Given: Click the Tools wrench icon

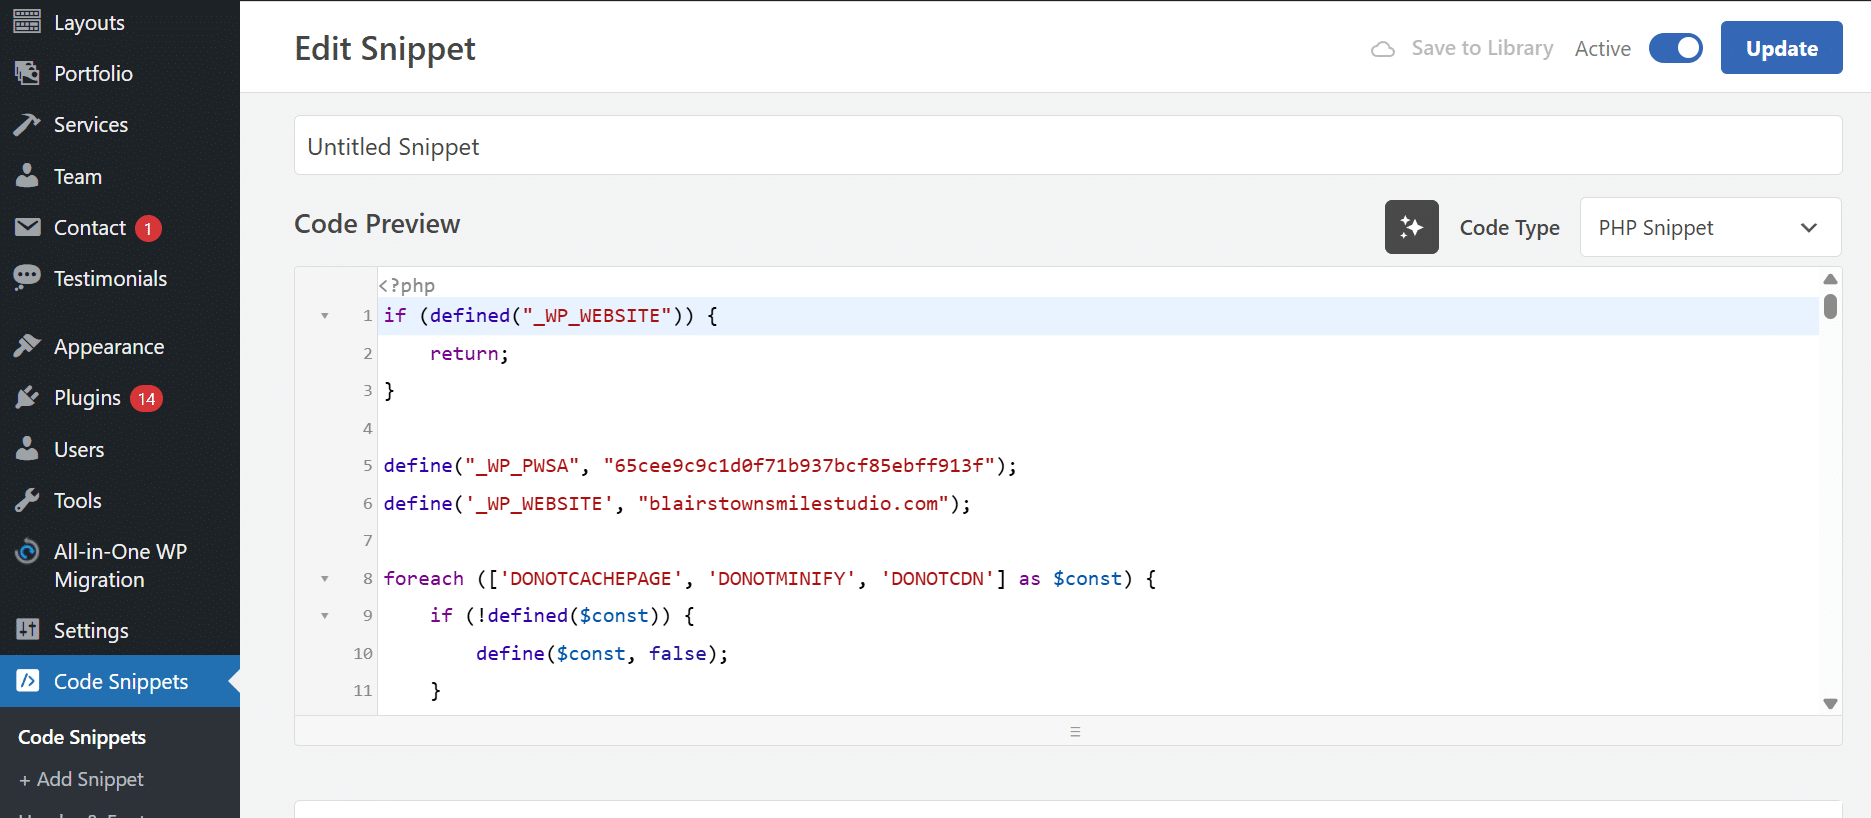Looking at the screenshot, I should [27, 500].
